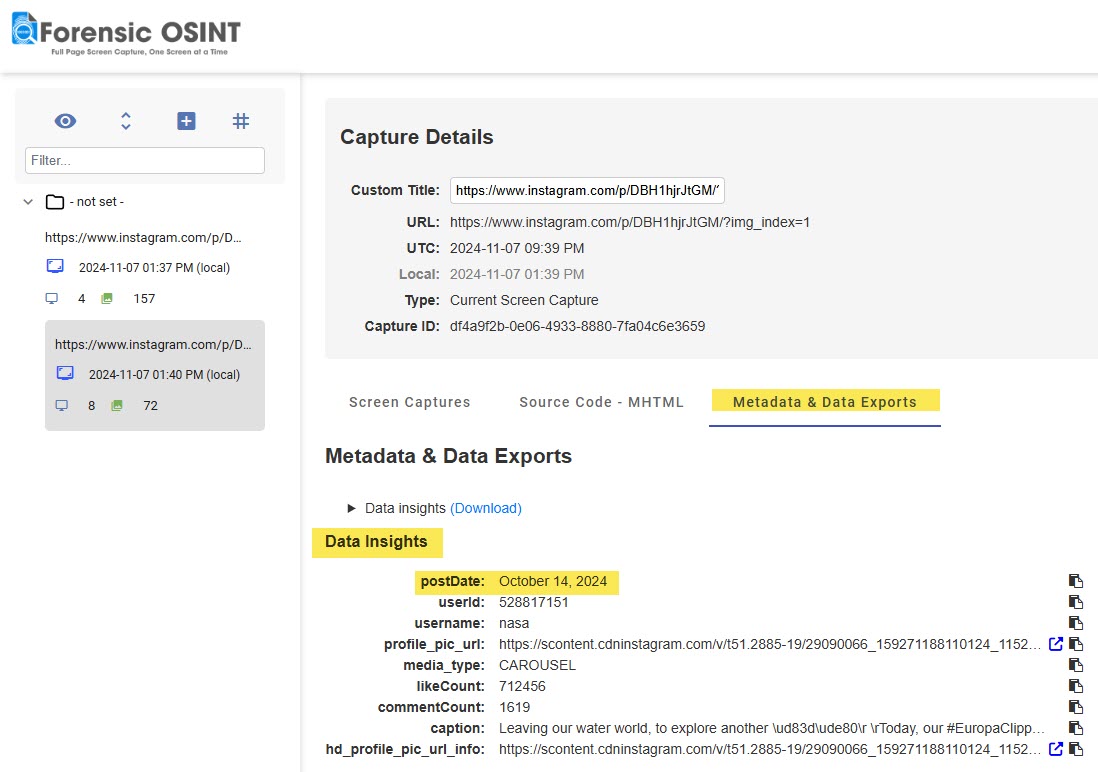This screenshot has width=1098, height=772.
Task: Click the Capture ID value df4a9f2b-0e06...
Action: 577,326
